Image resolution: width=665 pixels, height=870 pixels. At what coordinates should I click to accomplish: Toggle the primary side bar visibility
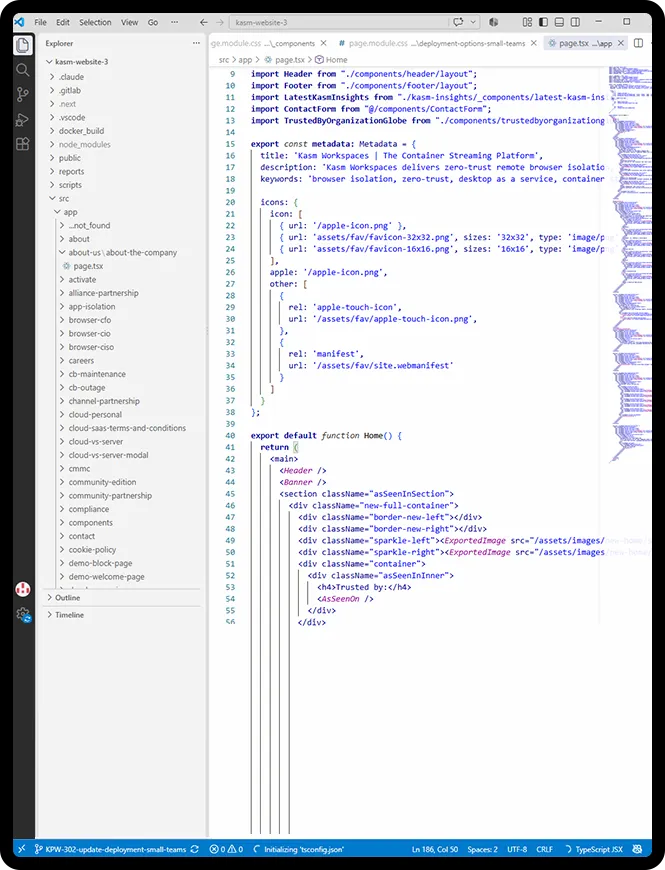(544, 22)
